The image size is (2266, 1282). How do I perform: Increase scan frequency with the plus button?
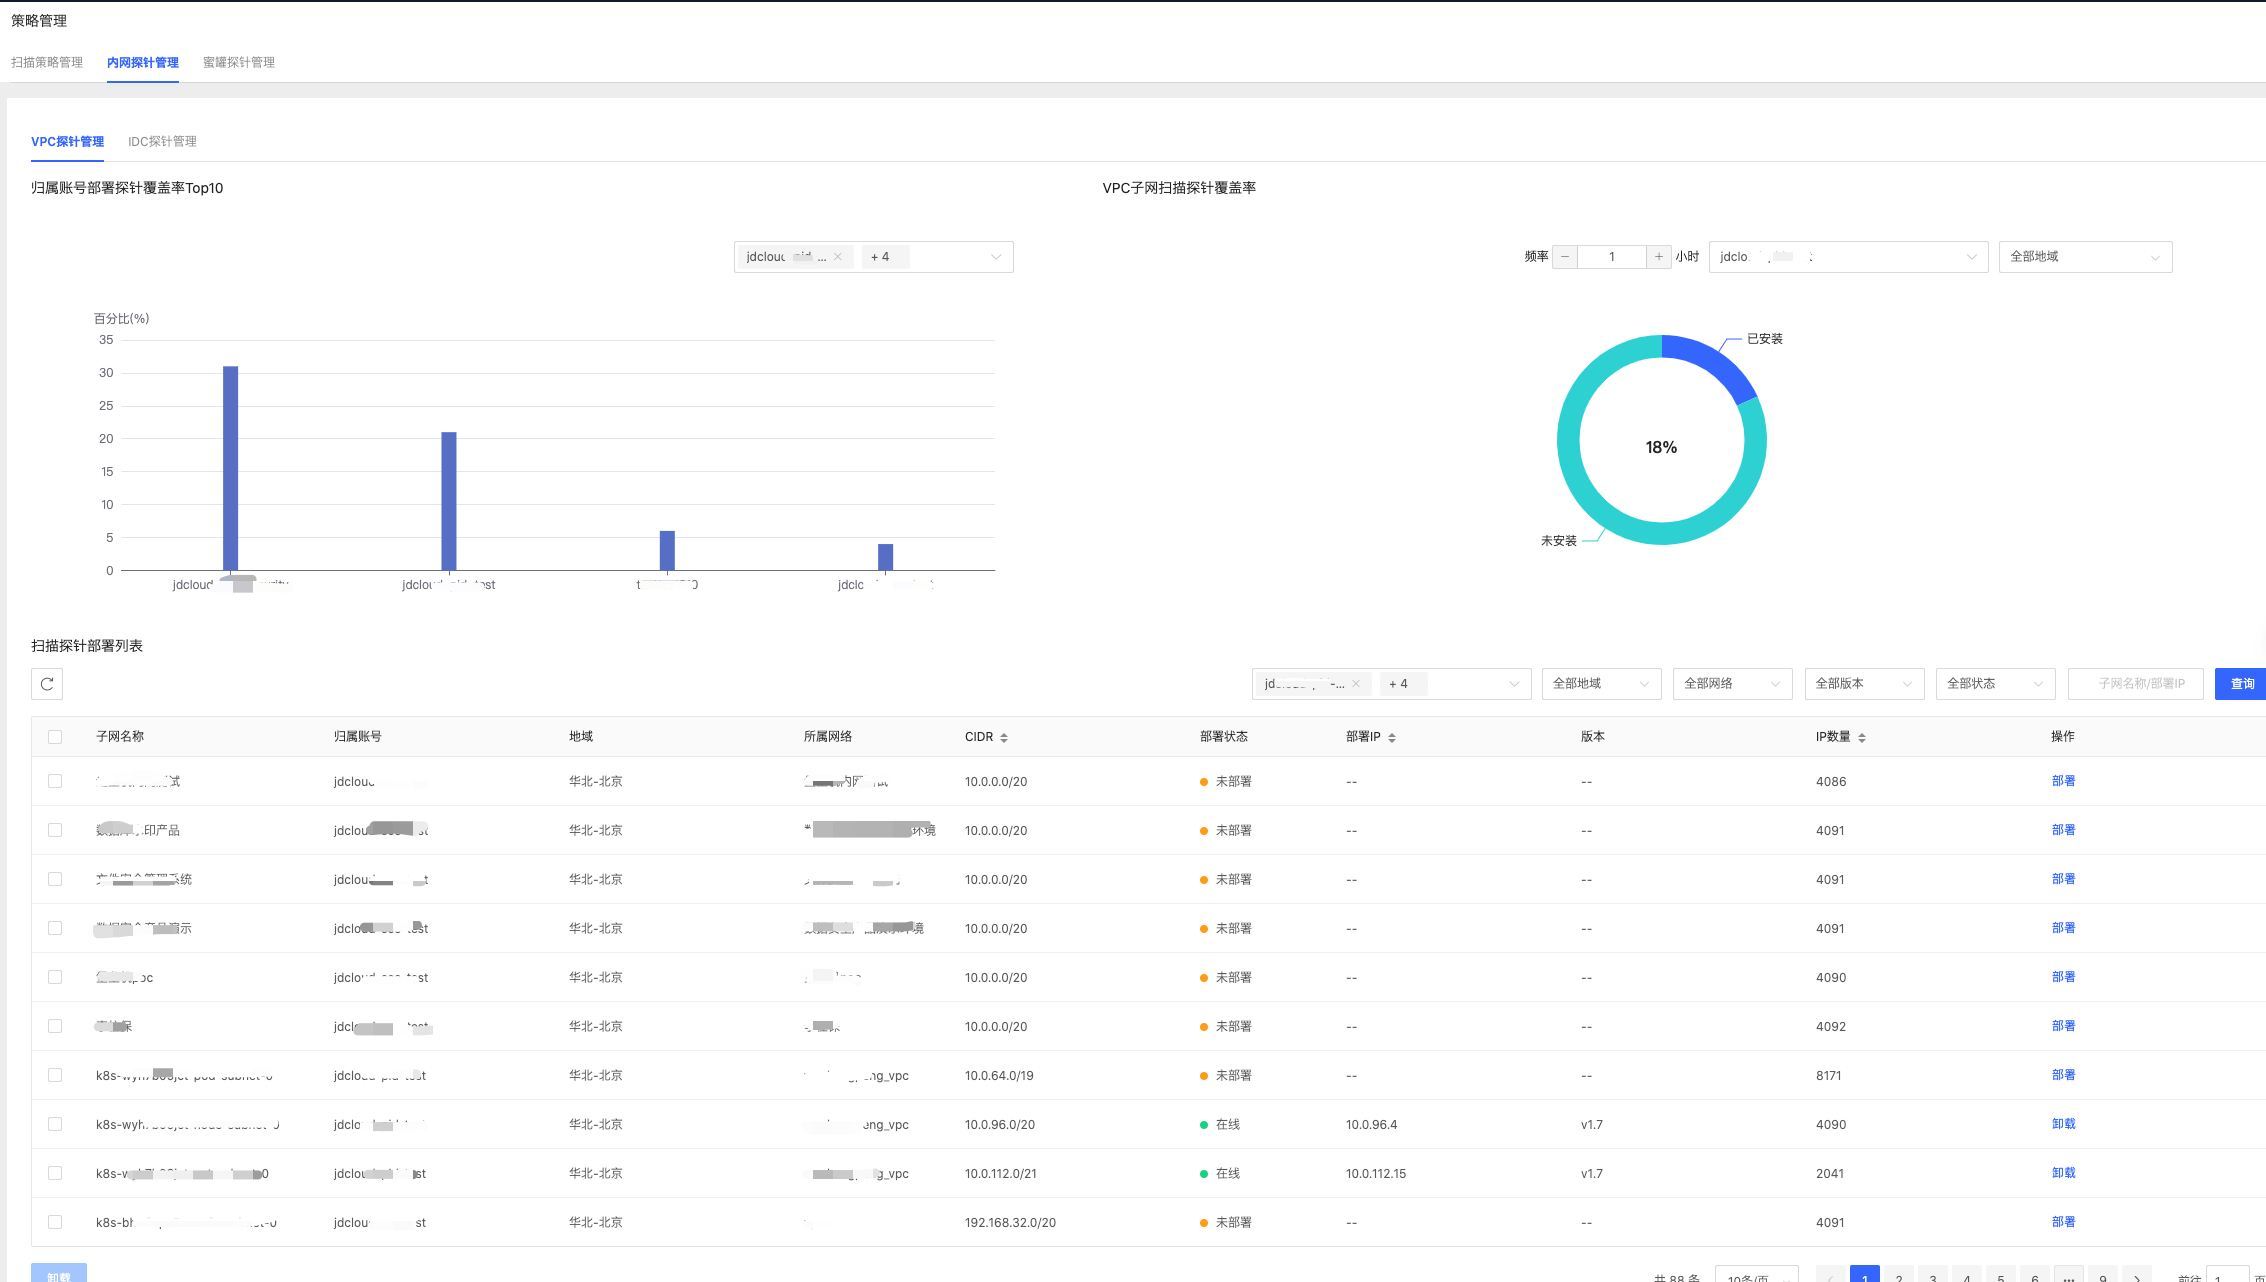1659,257
